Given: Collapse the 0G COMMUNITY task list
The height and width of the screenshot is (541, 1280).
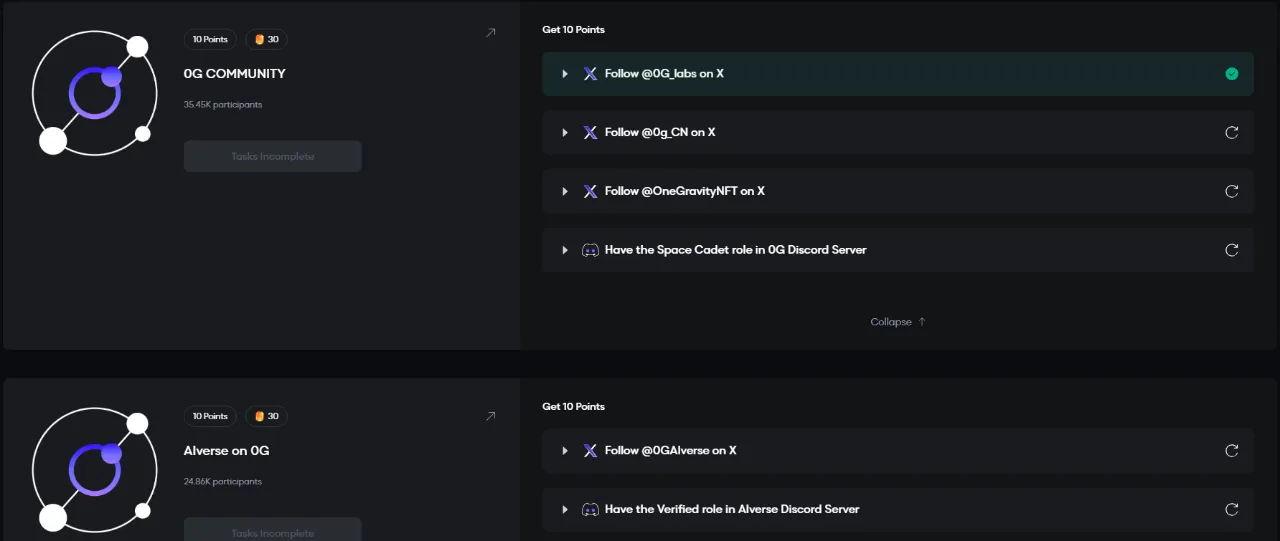Looking at the screenshot, I should [x=897, y=322].
